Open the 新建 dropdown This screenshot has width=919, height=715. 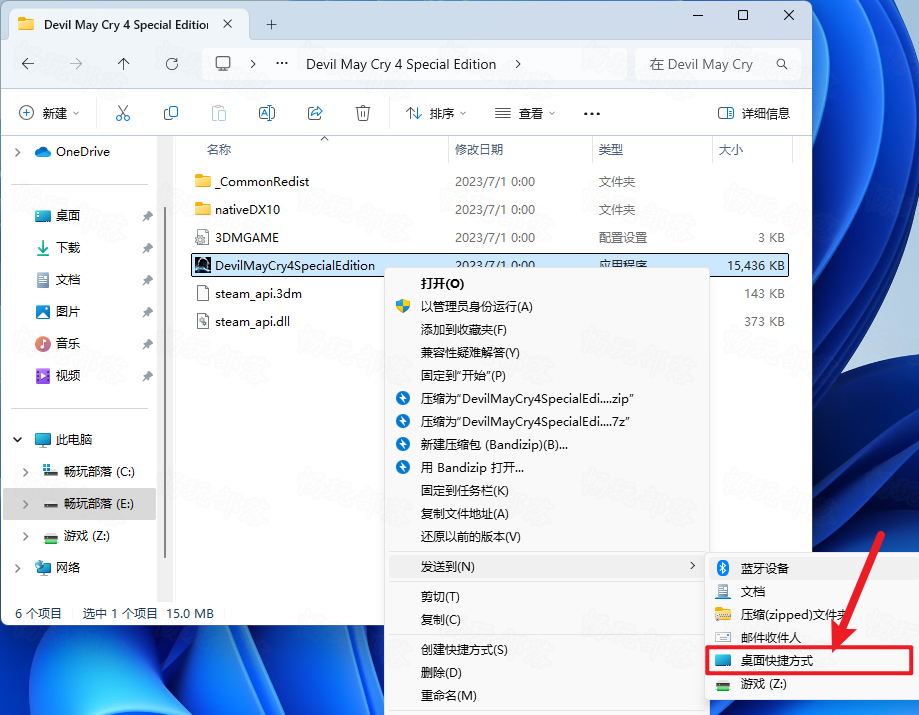pos(49,113)
